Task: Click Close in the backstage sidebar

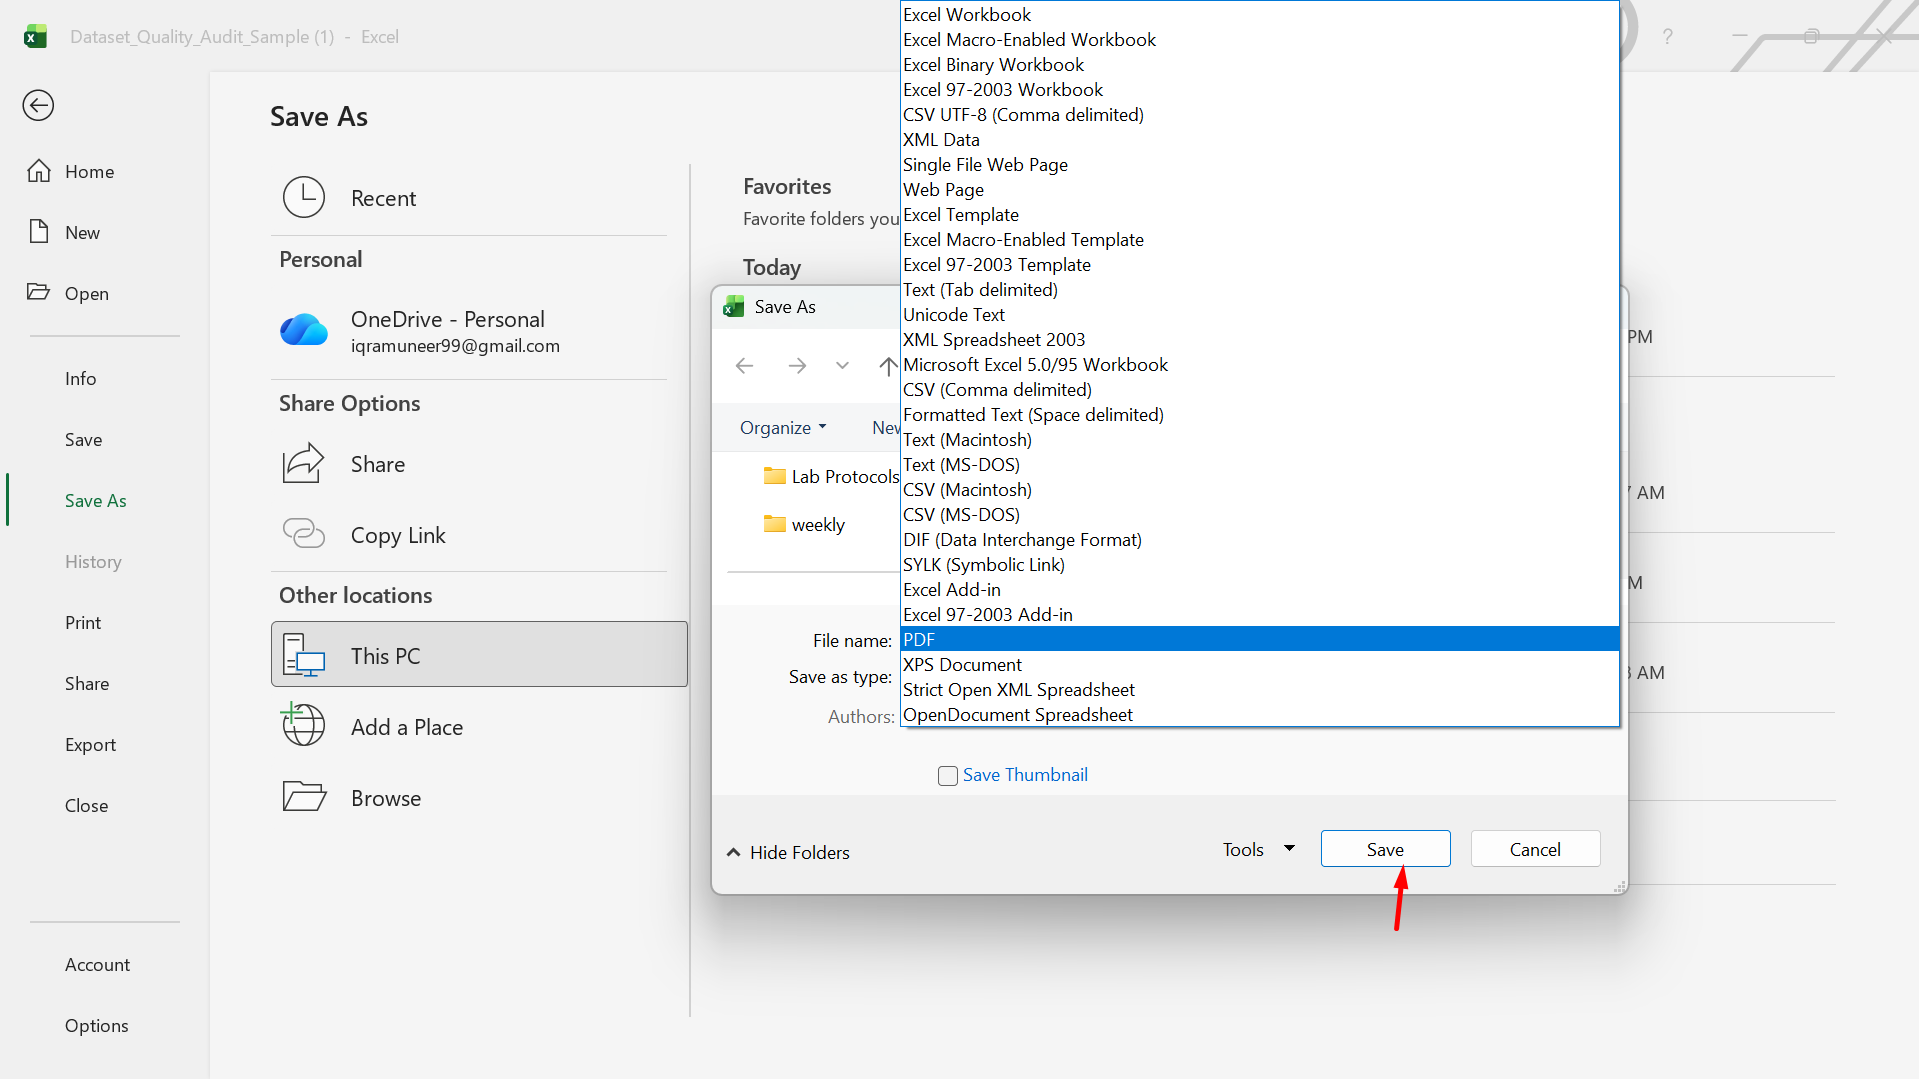Action: click(x=87, y=805)
